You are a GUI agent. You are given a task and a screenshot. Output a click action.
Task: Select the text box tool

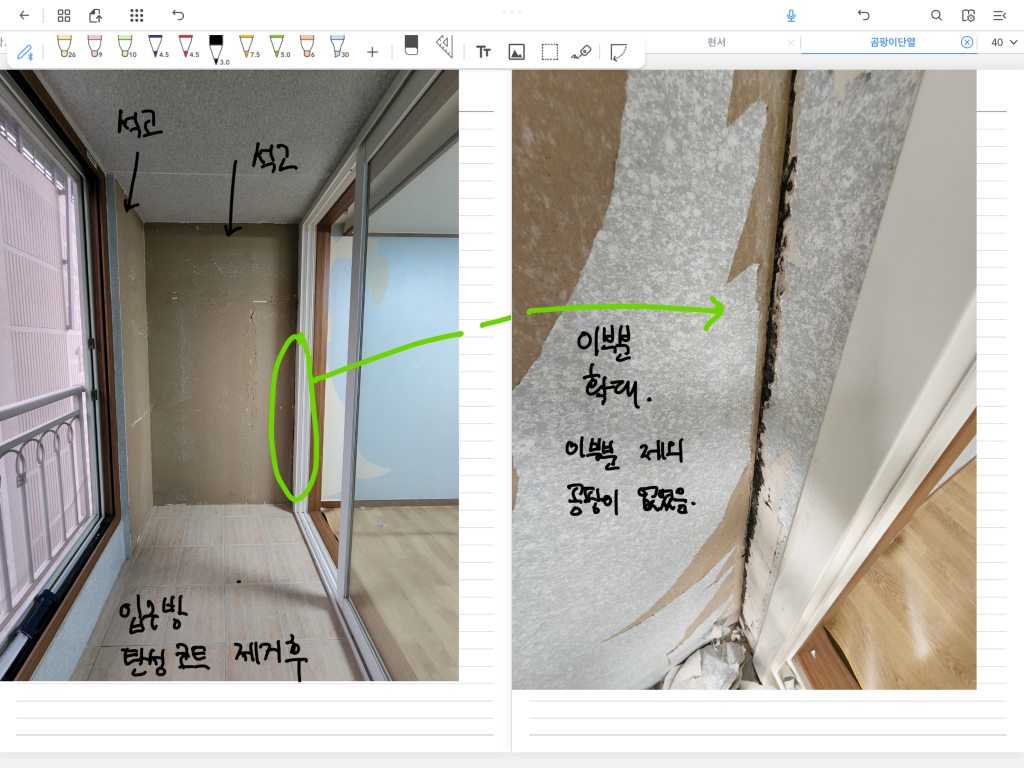click(484, 51)
